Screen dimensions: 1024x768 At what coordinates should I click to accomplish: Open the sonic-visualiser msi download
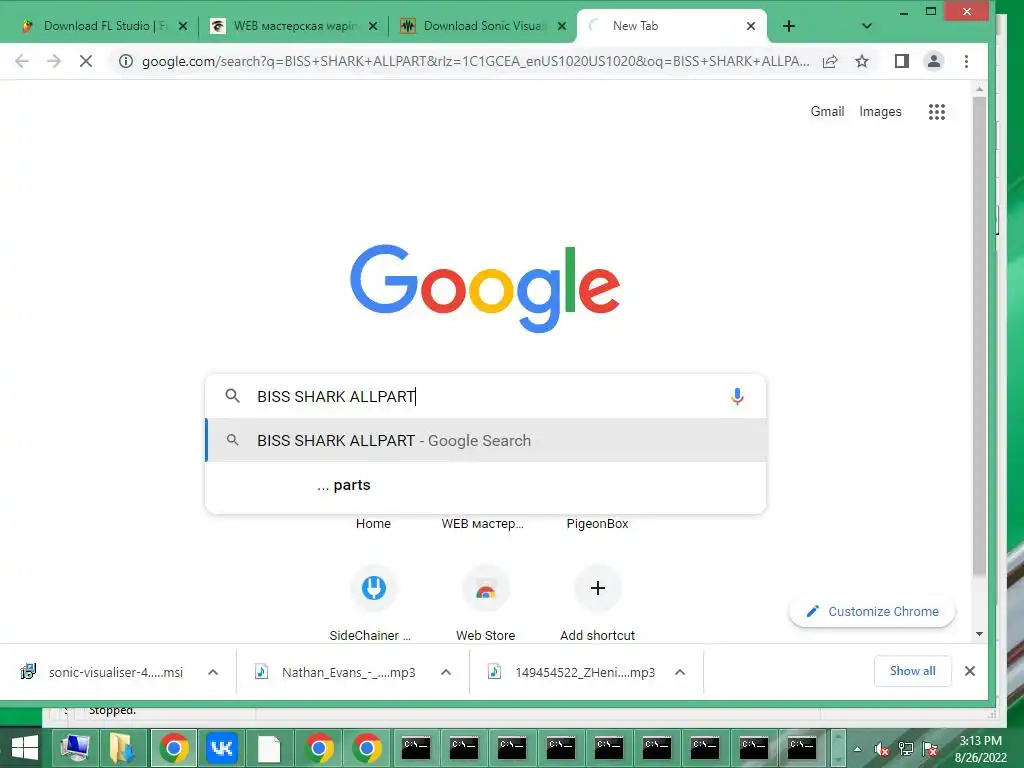[x=103, y=672]
